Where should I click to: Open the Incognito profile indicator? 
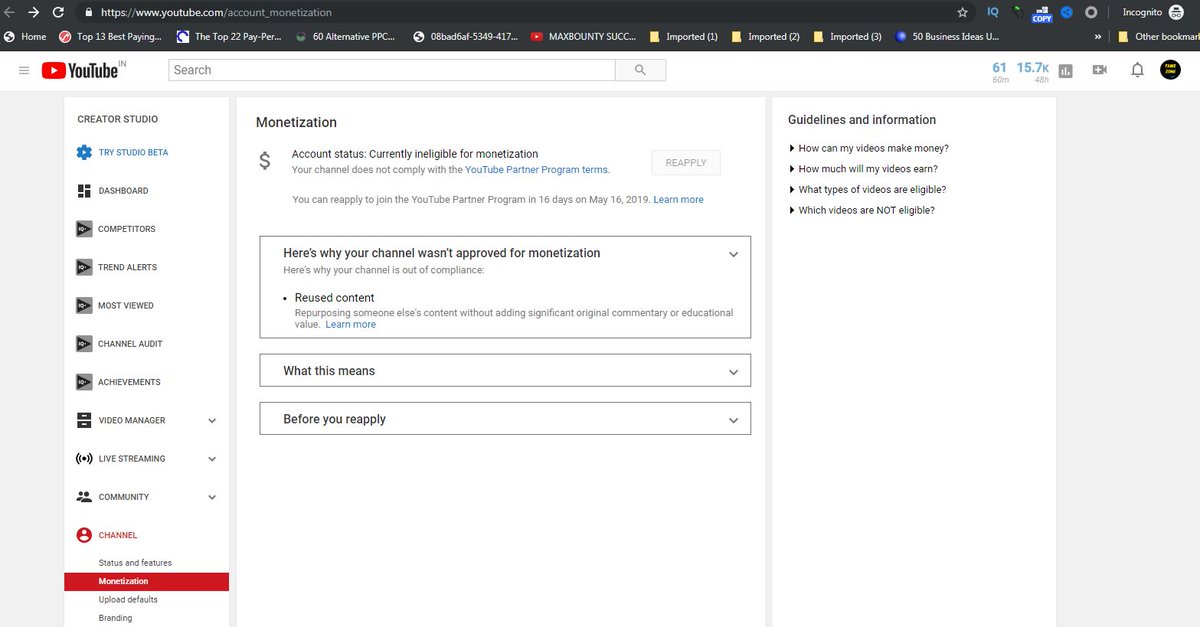coord(1153,13)
